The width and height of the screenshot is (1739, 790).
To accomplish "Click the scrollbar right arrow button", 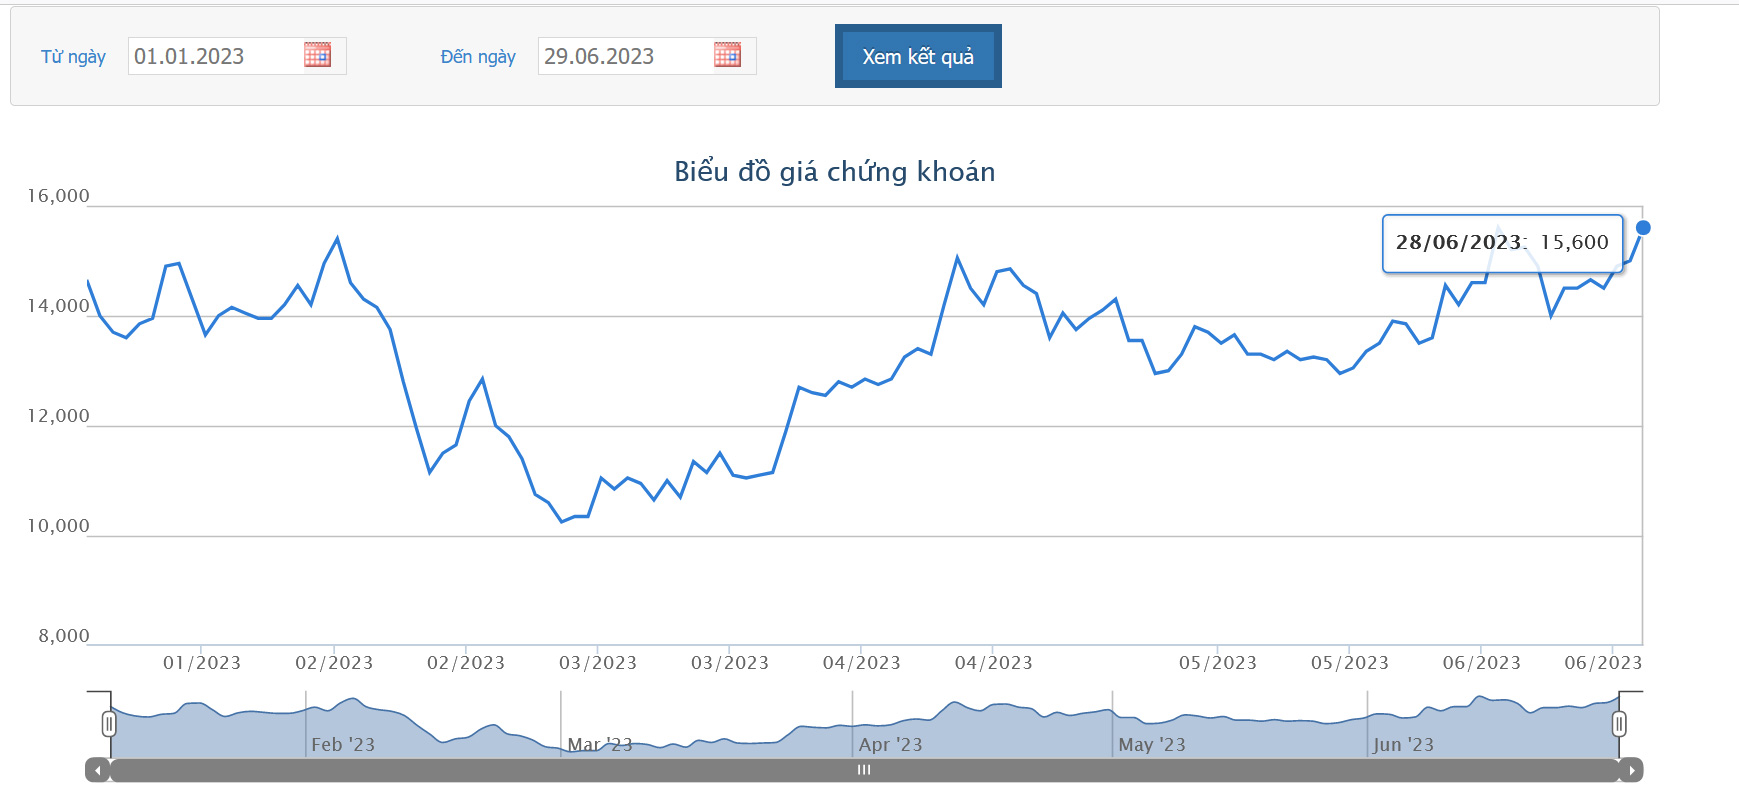I will point(1631,770).
